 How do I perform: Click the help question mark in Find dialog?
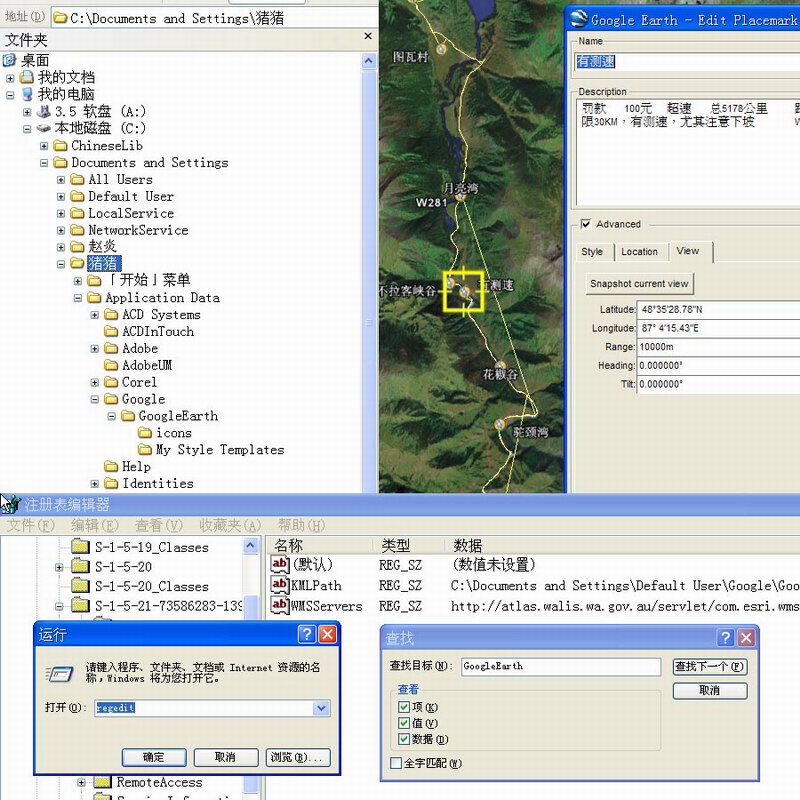tap(725, 637)
